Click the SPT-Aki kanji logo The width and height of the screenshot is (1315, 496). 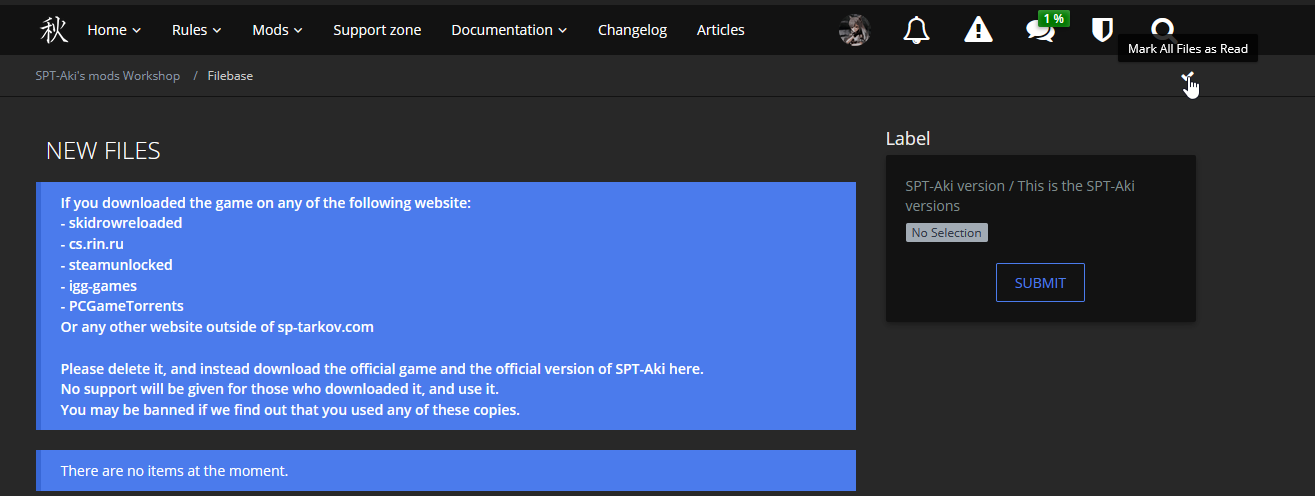[x=54, y=29]
